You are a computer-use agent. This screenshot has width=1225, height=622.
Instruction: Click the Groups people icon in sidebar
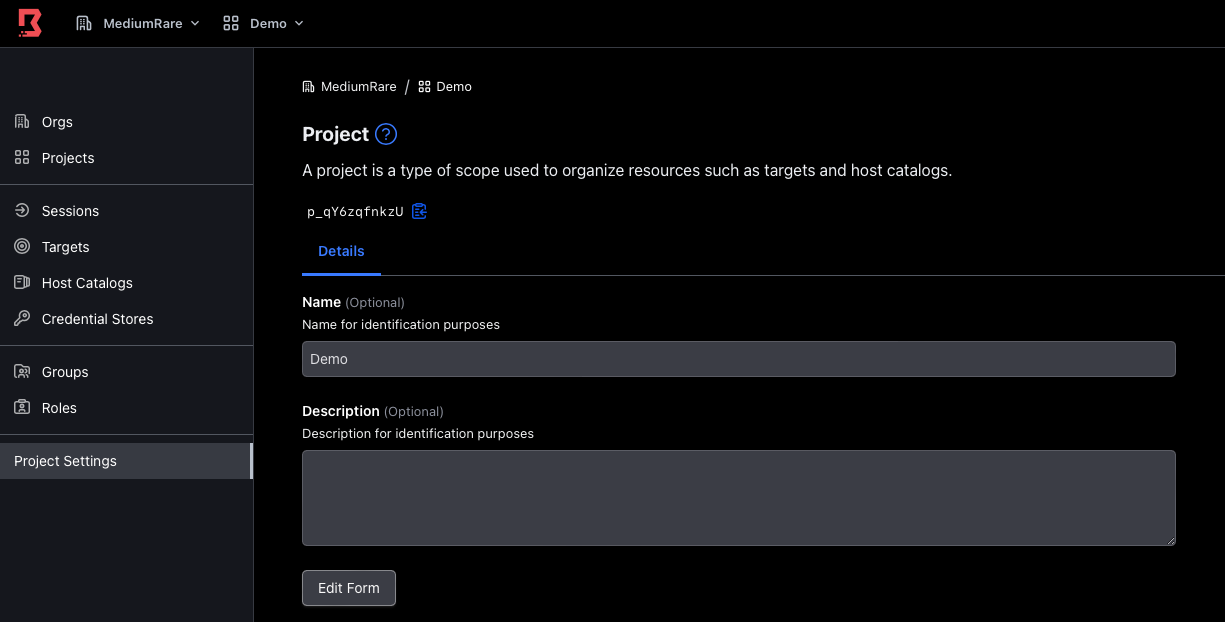point(22,372)
